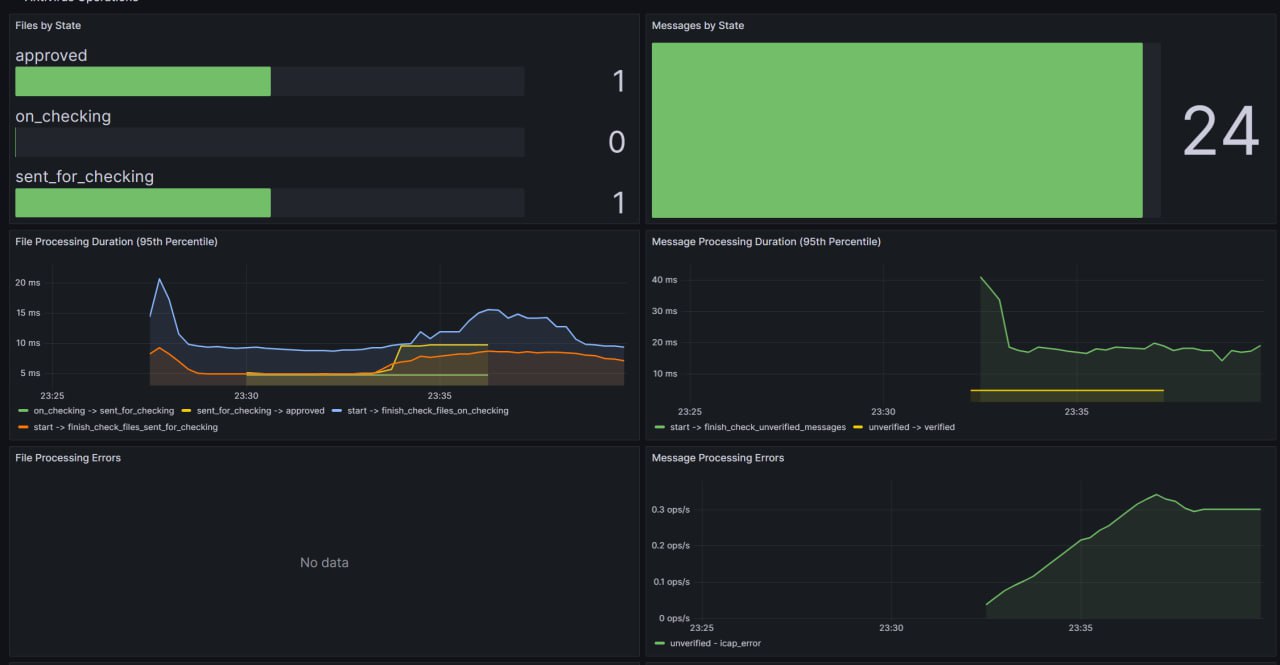Click the 23:30 tick in File Processing Duration chart
Image resolution: width=1280 pixels, height=665 pixels.
tap(246, 395)
